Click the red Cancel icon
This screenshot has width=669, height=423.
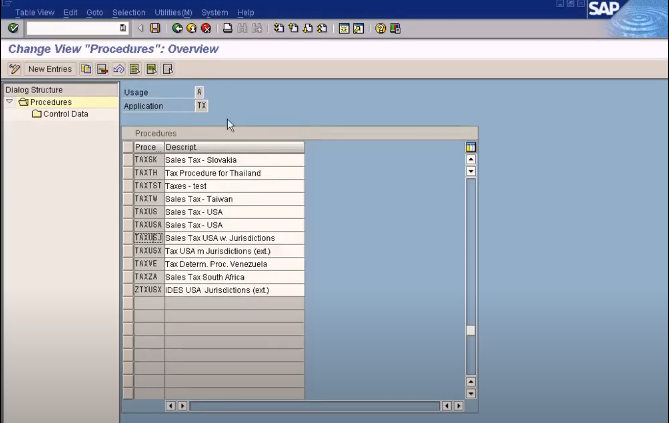[x=206, y=28]
